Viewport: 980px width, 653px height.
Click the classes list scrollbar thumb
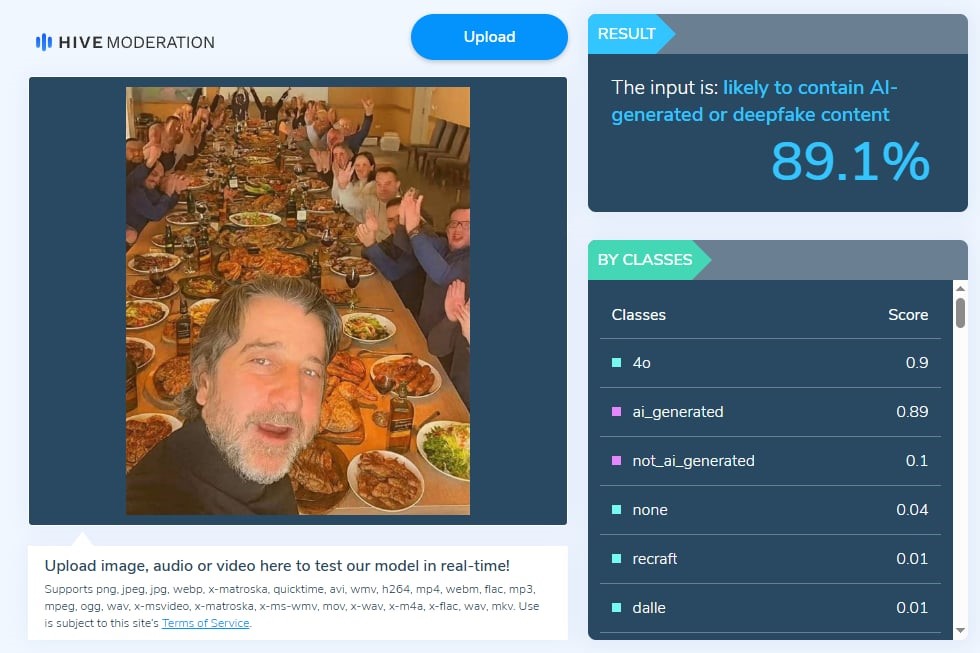960,312
